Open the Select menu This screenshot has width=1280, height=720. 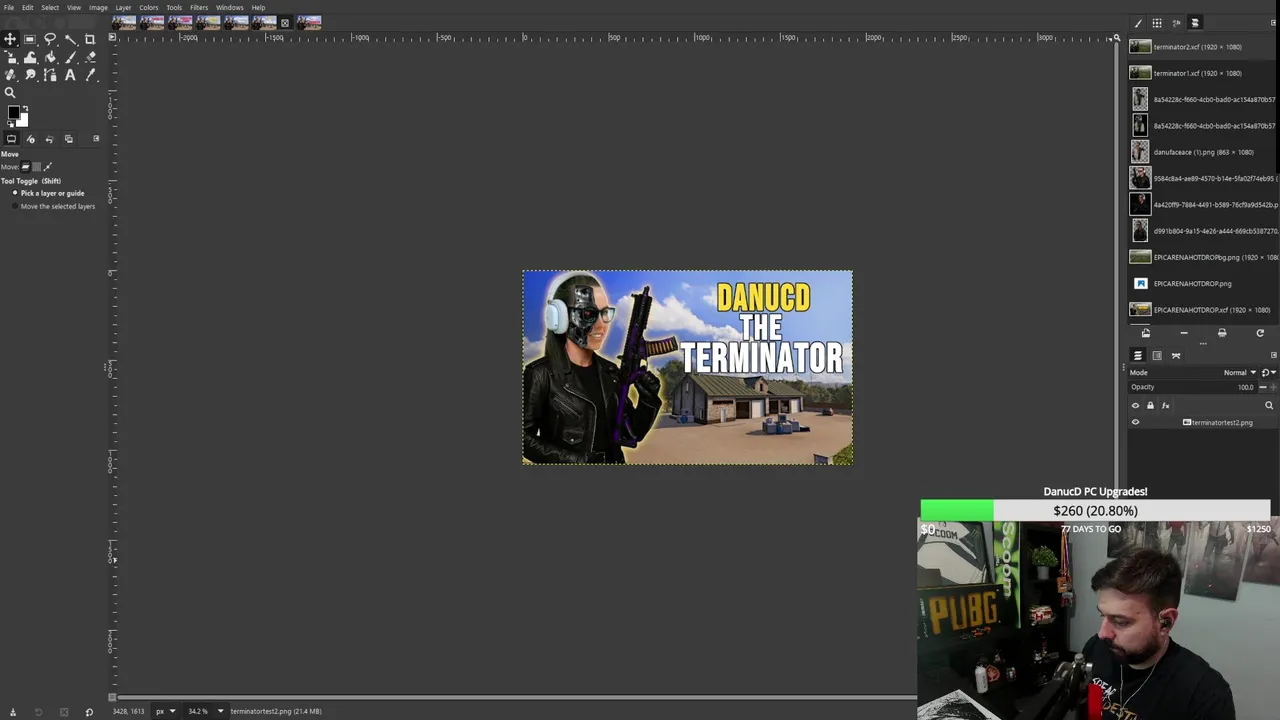click(x=50, y=7)
